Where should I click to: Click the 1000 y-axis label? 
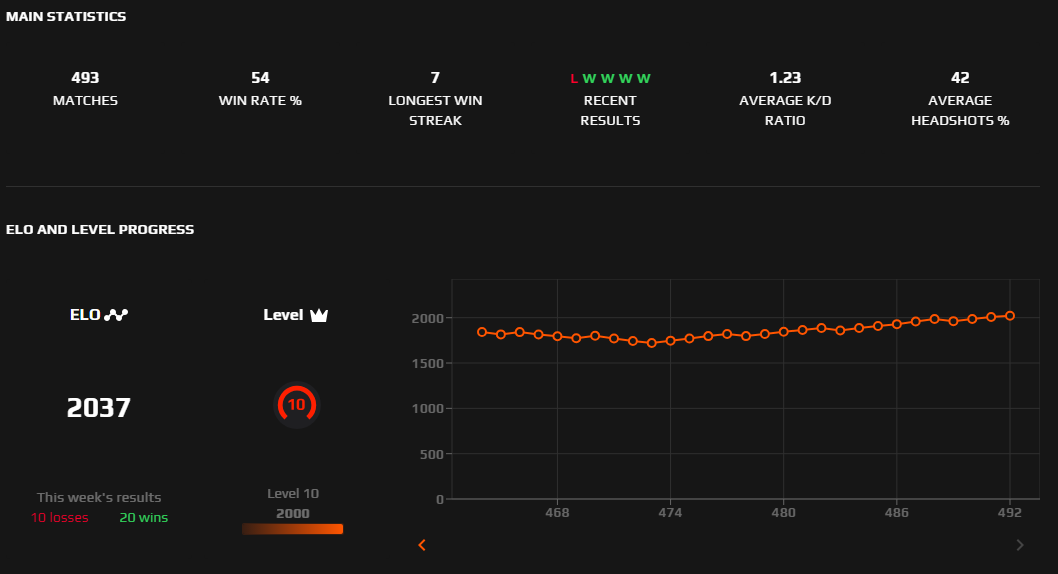click(428, 409)
